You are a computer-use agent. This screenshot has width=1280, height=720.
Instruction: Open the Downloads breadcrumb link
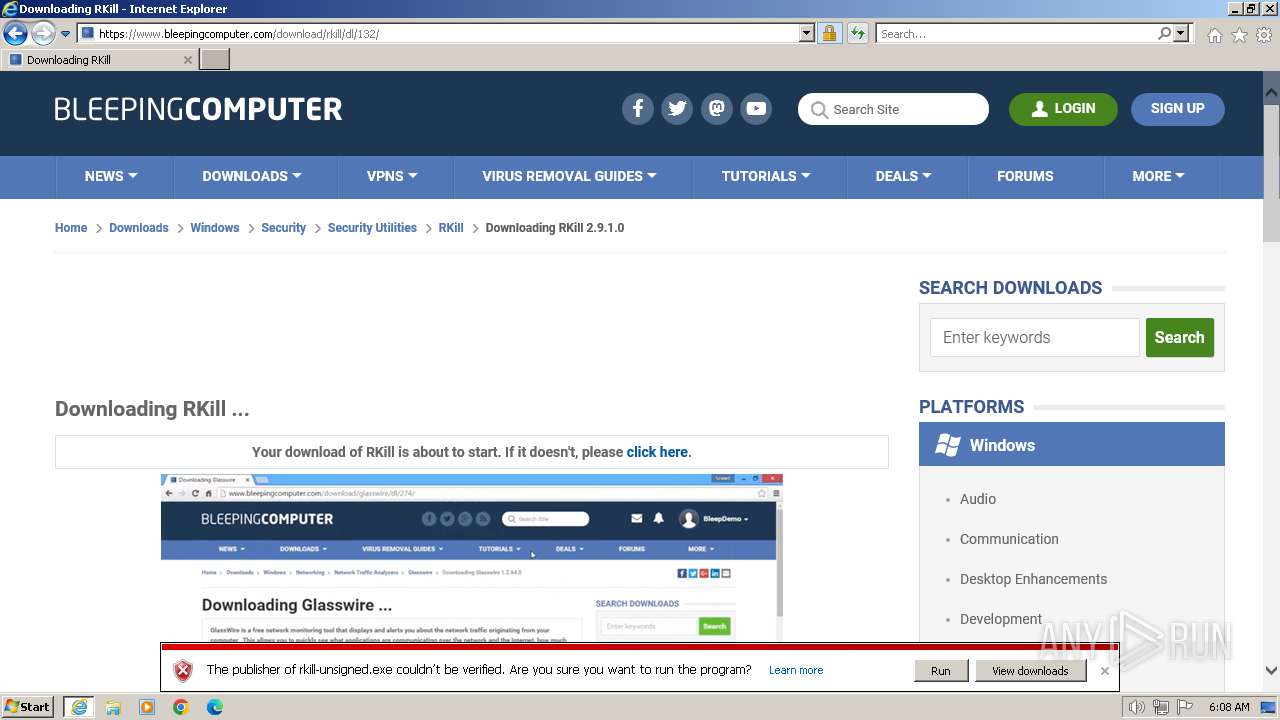coord(138,228)
